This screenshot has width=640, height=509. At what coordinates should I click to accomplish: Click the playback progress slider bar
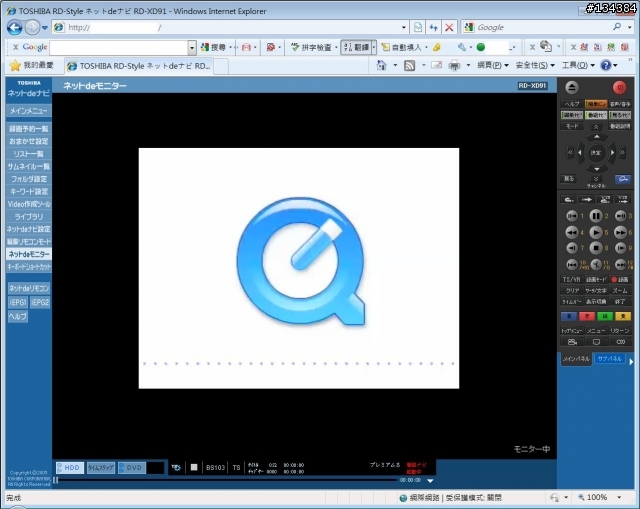coord(226,480)
